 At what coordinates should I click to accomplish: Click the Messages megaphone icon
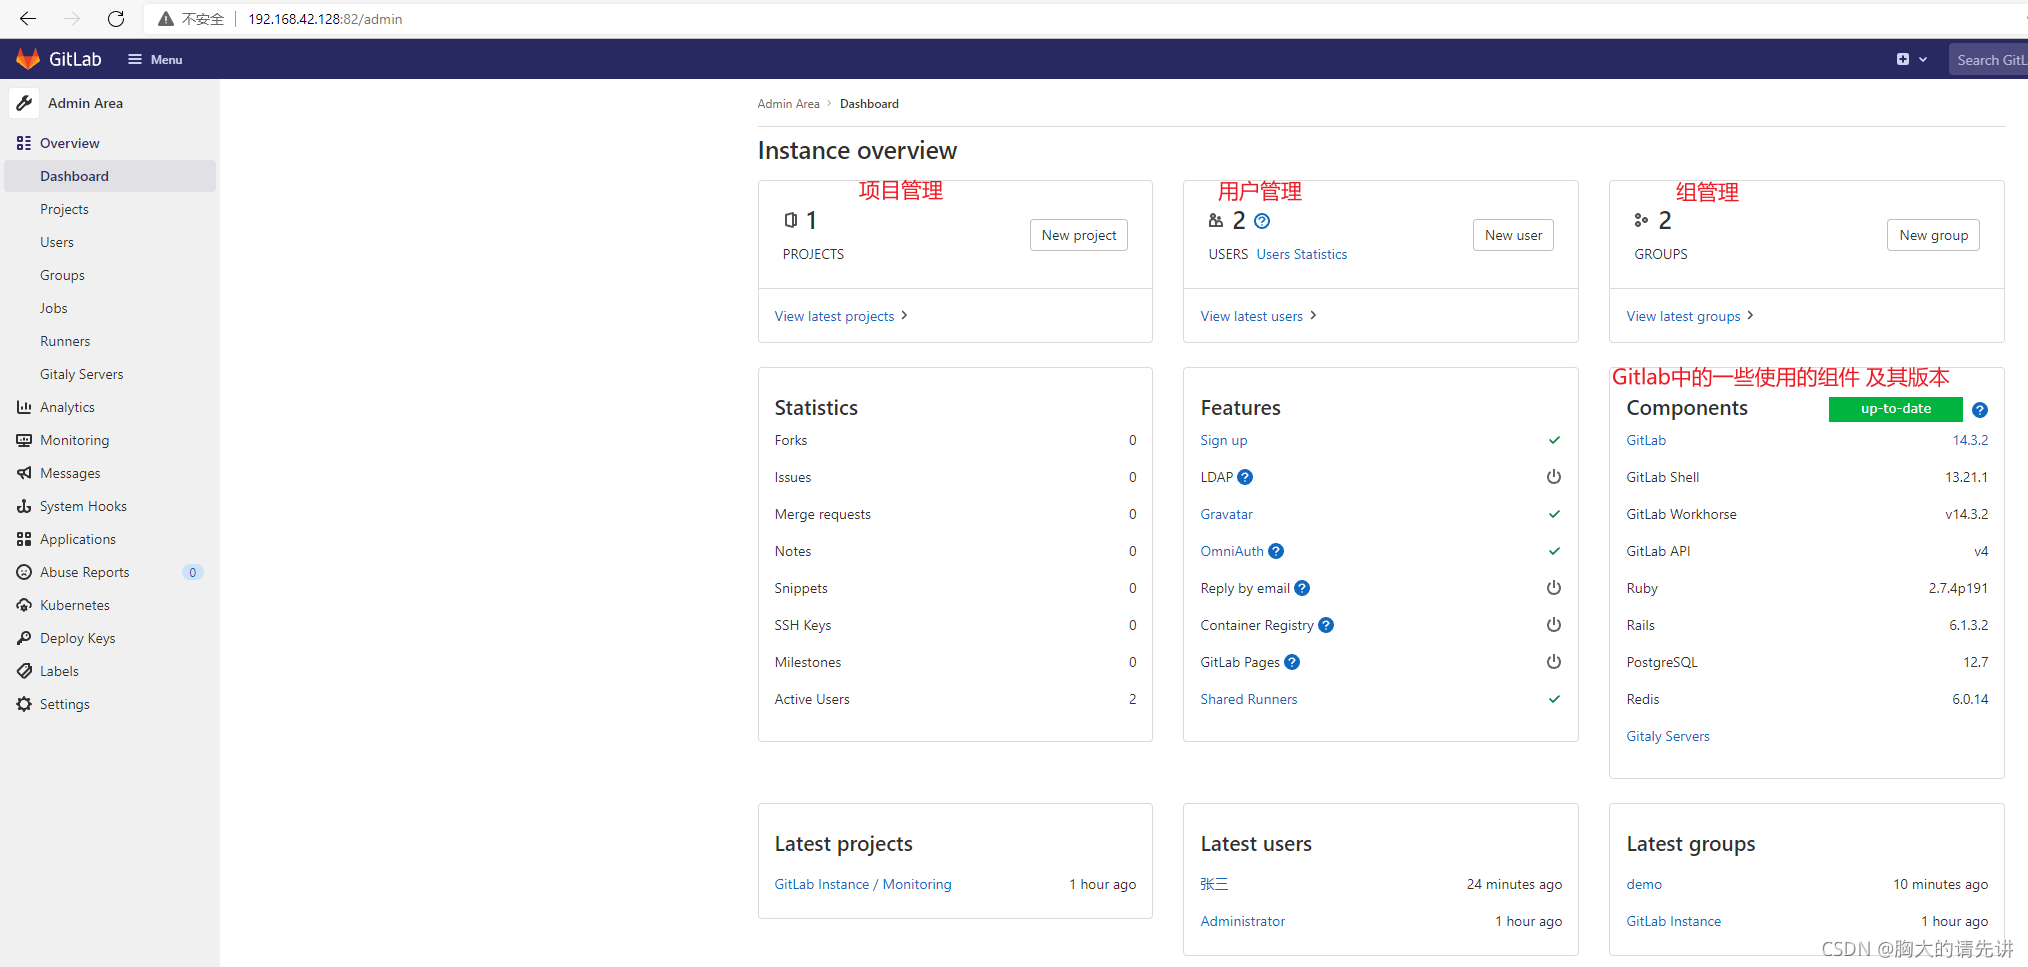24,473
